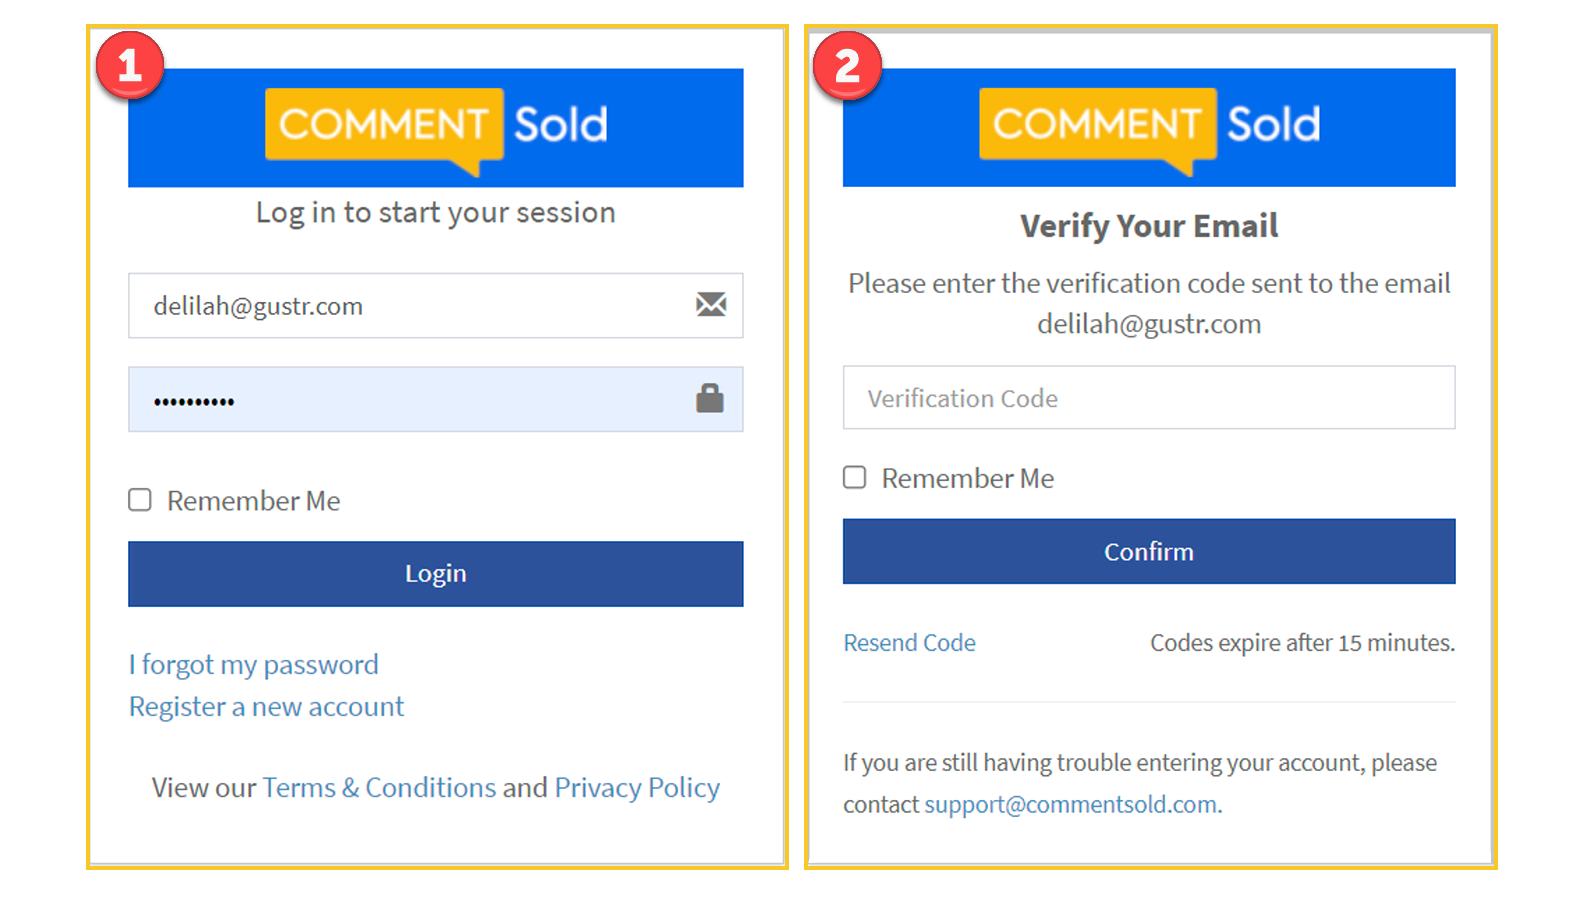Open the Privacy Policy link
This screenshot has height=900, width=1575.
pos(637,788)
